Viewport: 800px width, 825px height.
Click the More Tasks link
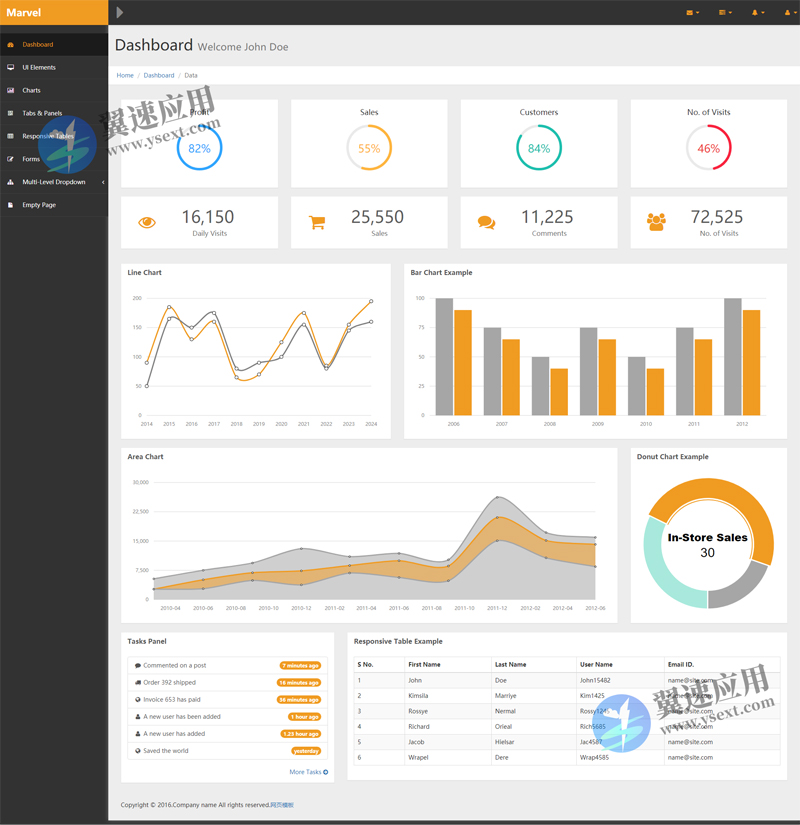pyautogui.click(x=308, y=772)
